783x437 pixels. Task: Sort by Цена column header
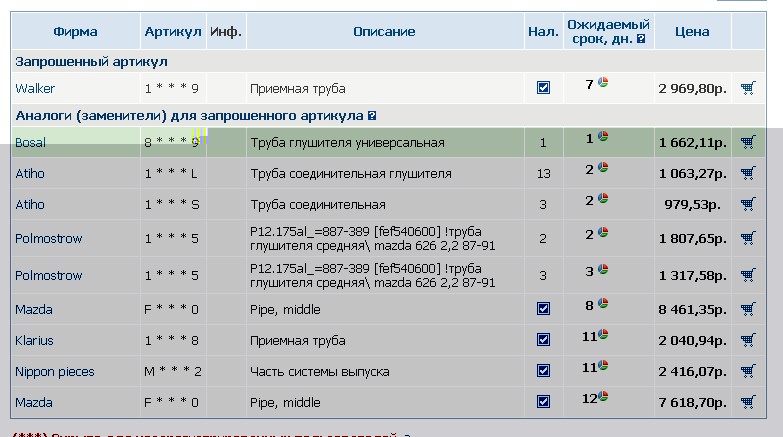692,31
